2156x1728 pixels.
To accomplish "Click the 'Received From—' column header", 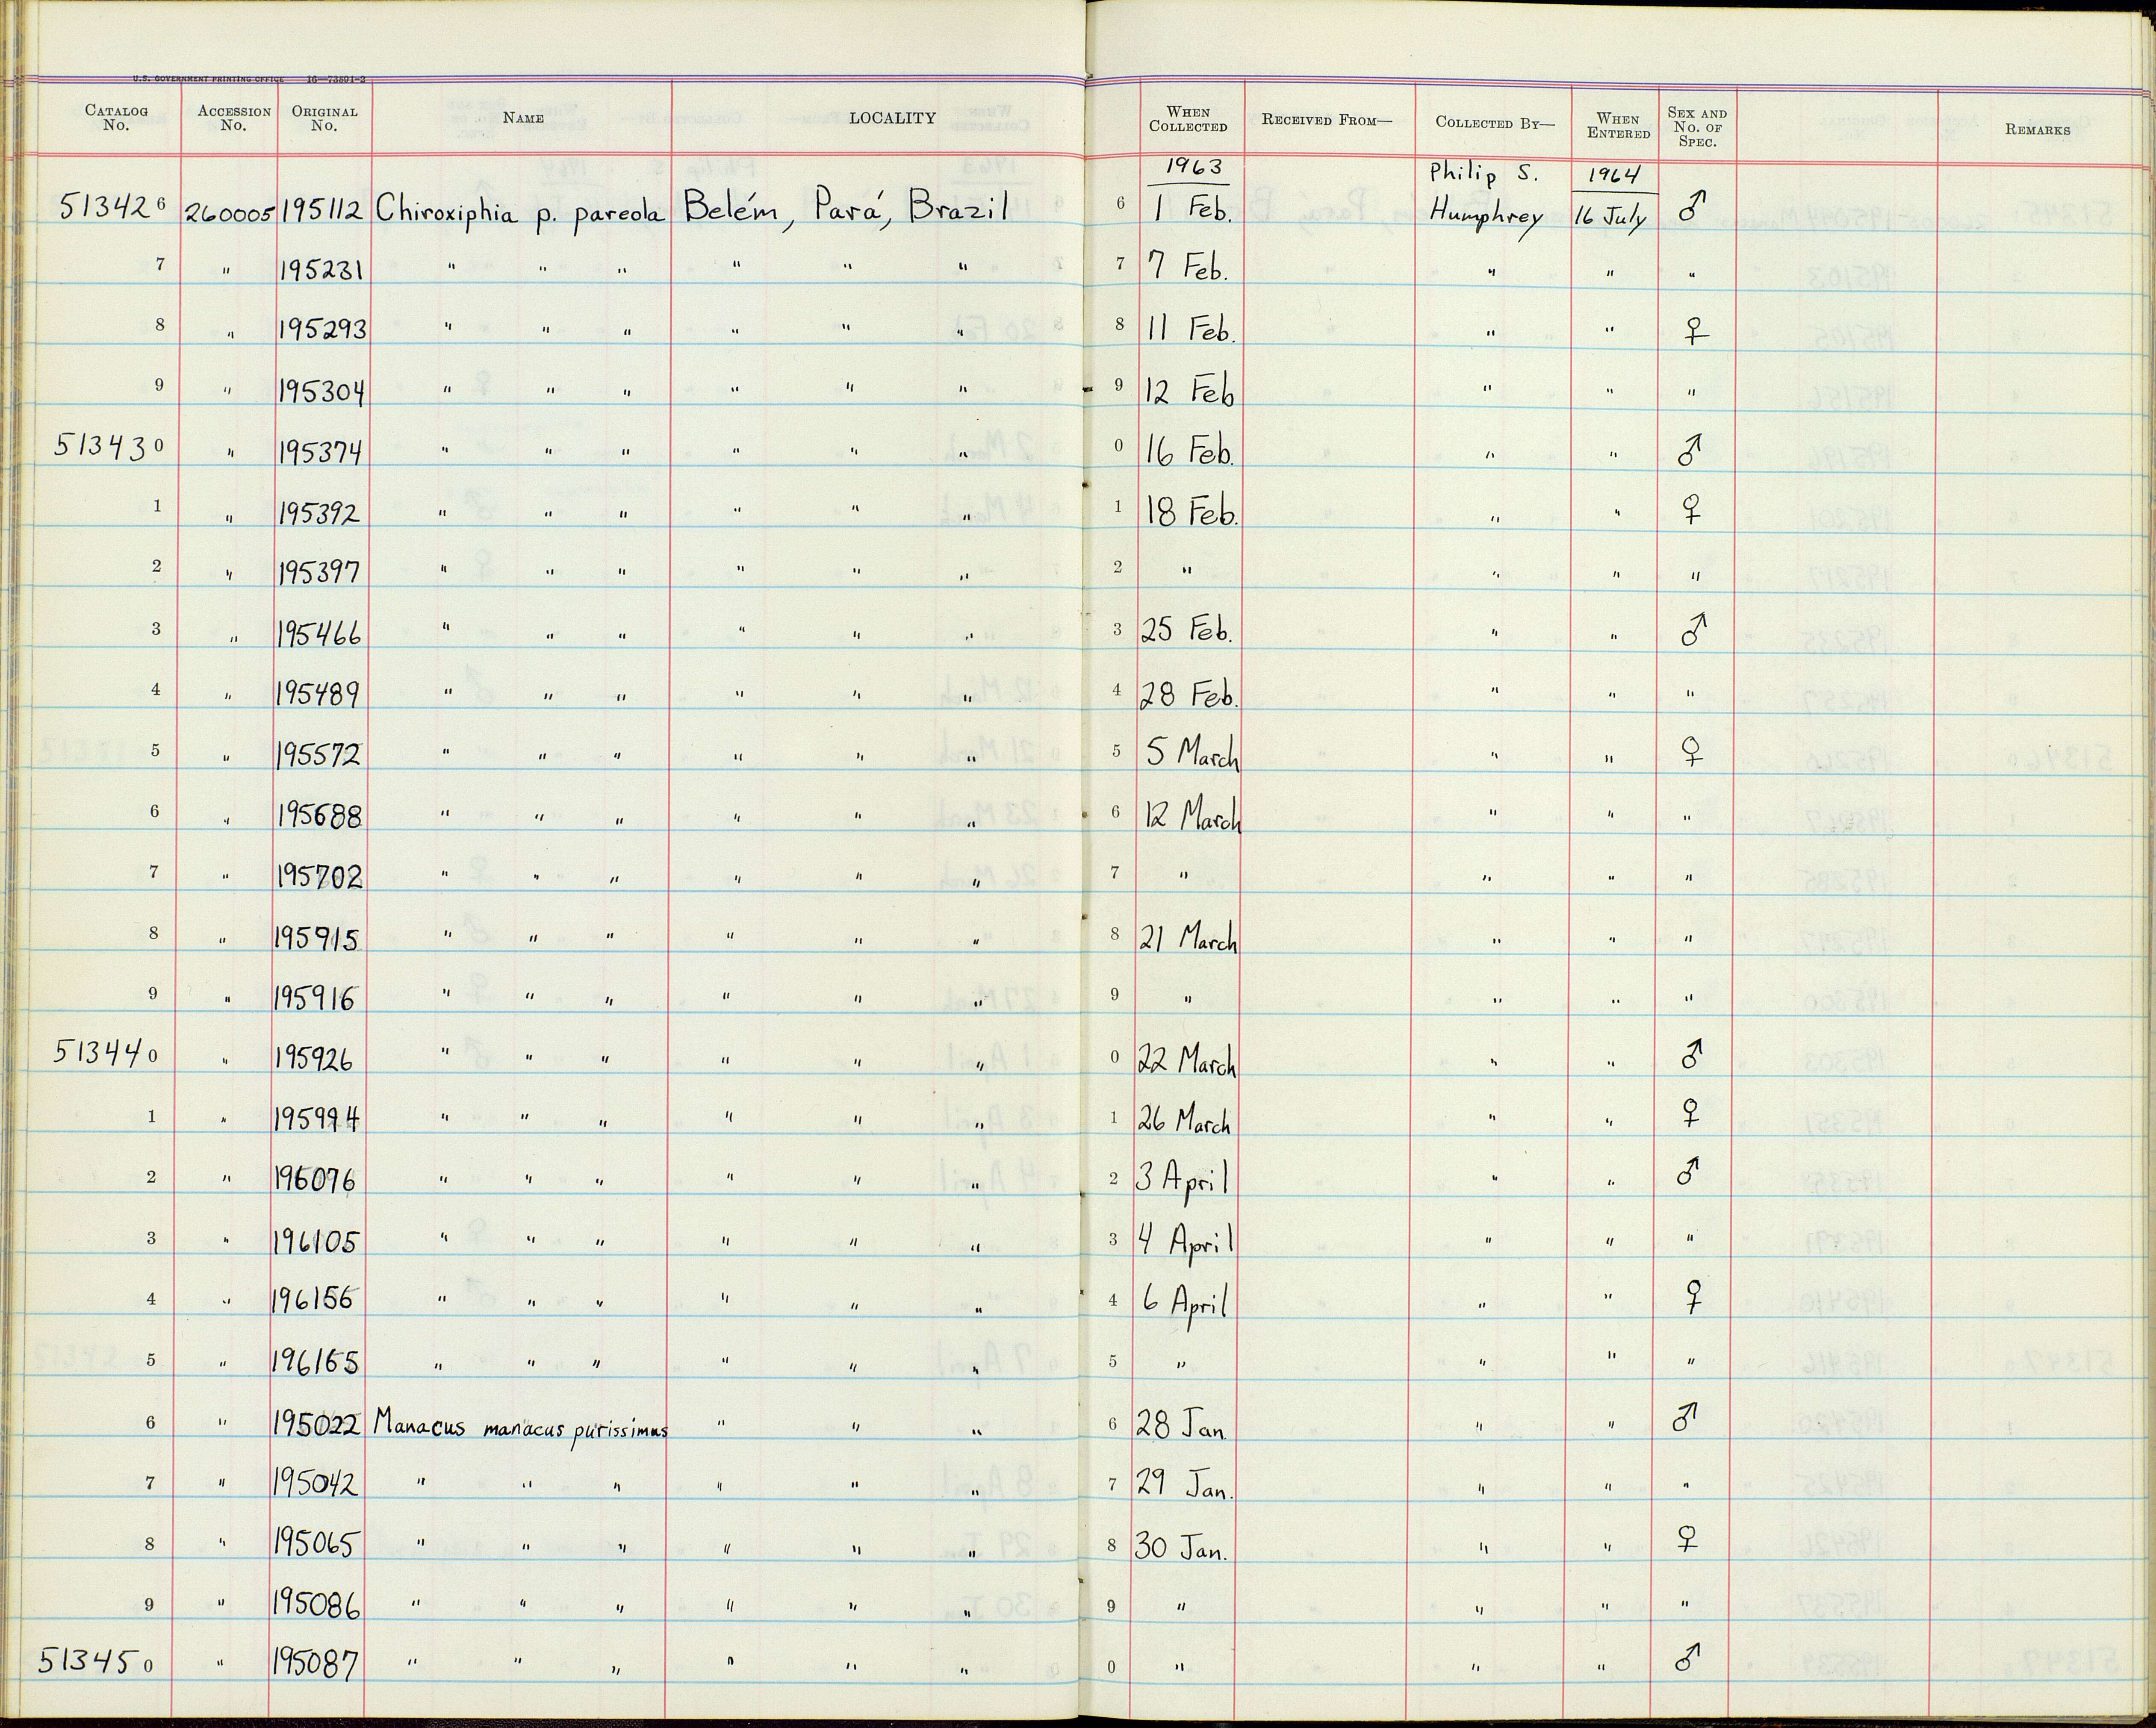I will pos(1326,120).
